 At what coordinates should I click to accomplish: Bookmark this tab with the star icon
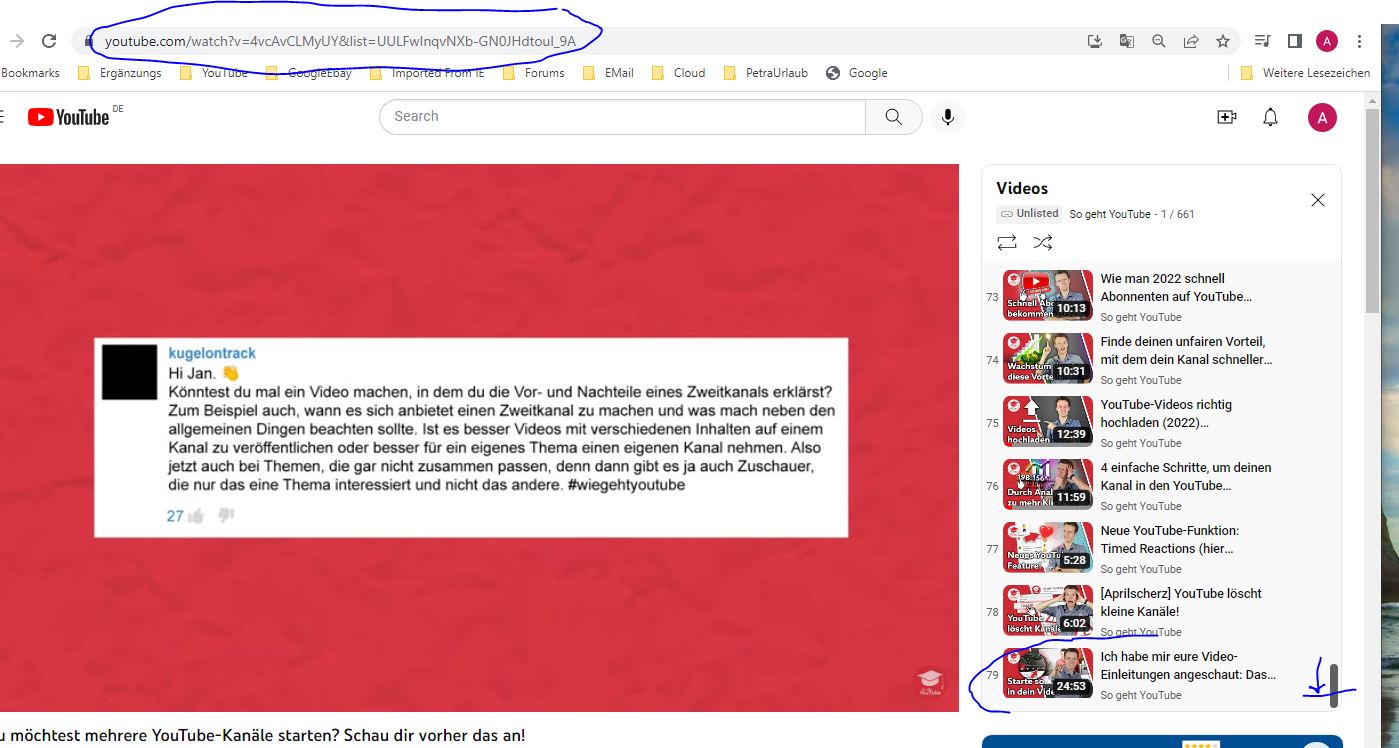pyautogui.click(x=1223, y=41)
